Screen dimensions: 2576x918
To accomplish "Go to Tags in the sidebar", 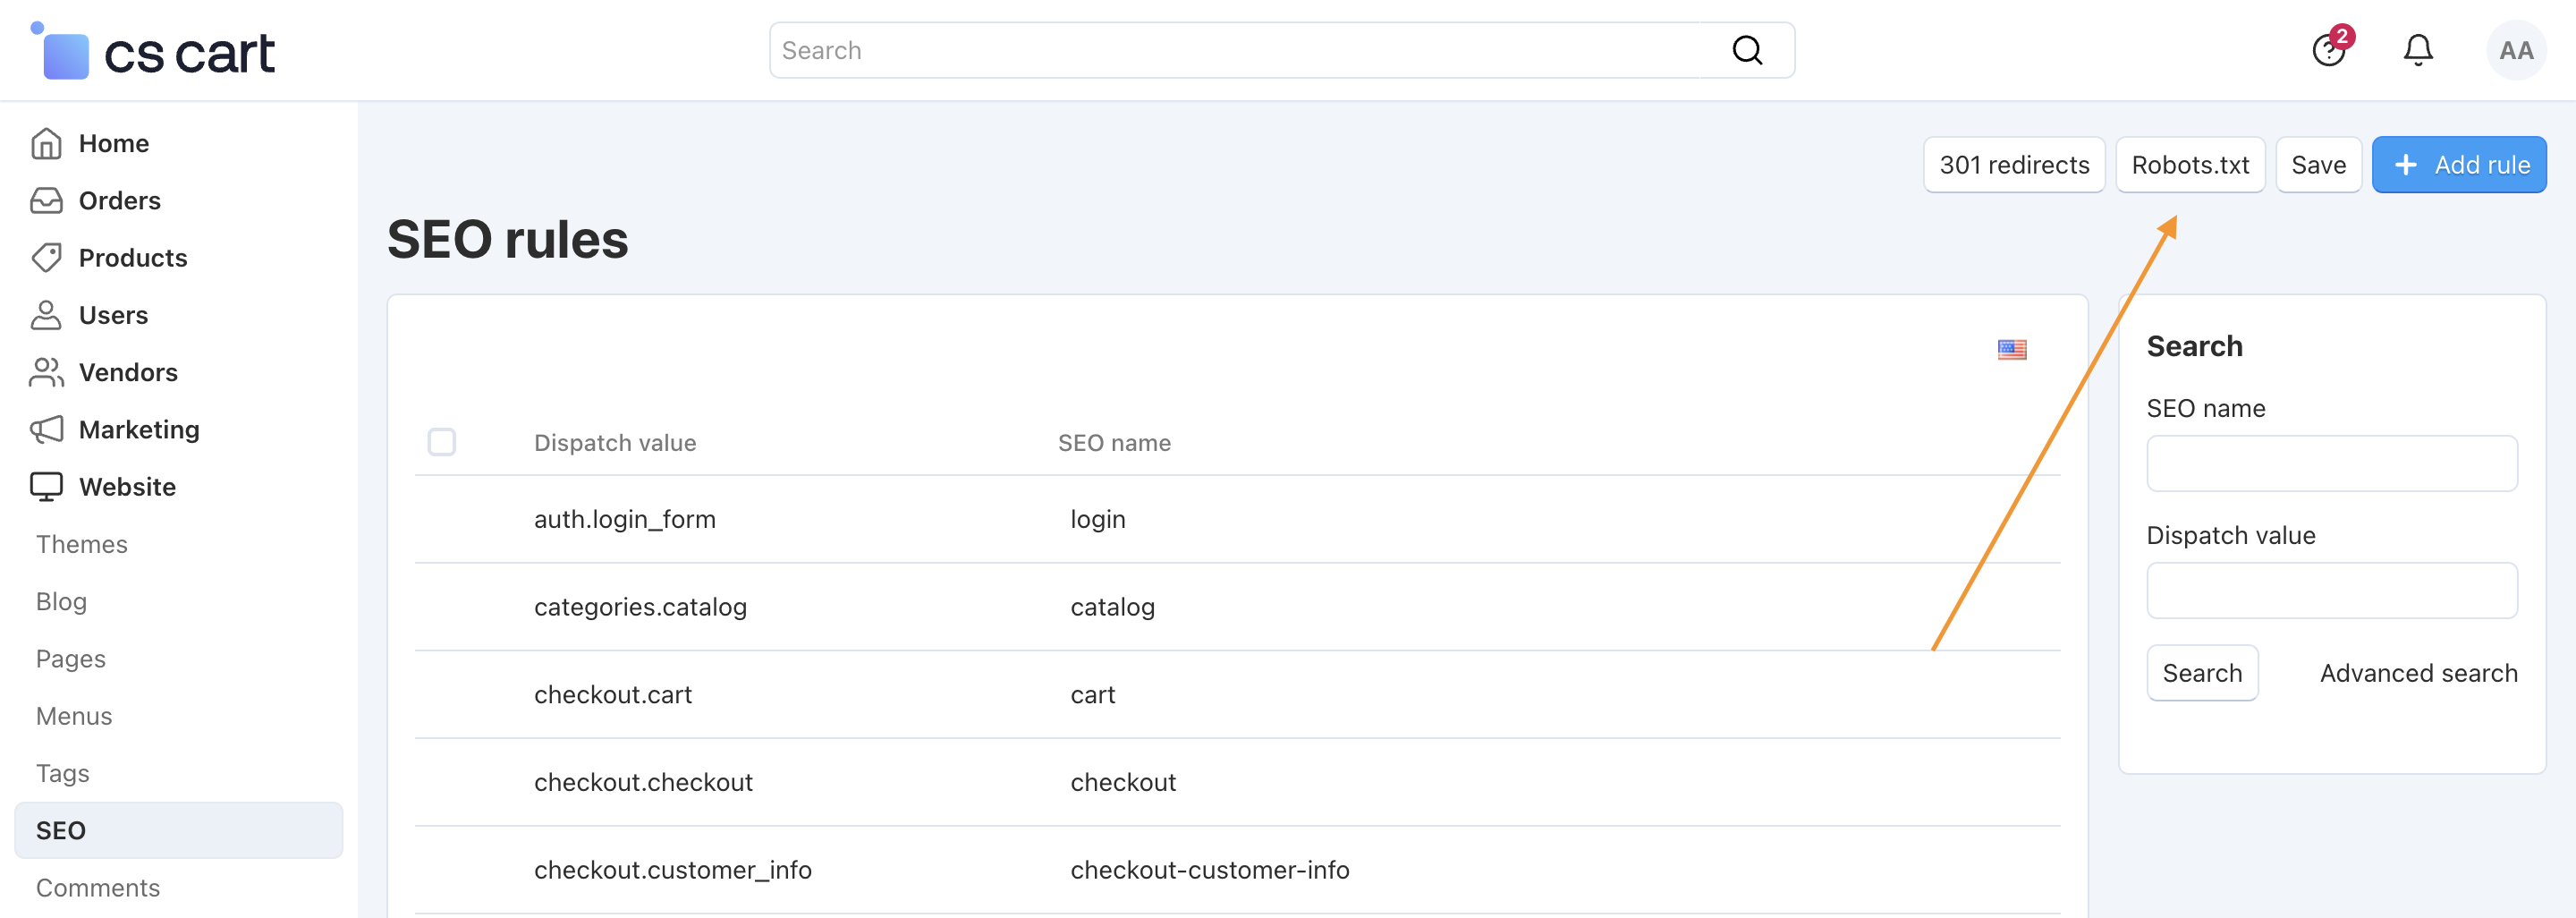I will 62,773.
